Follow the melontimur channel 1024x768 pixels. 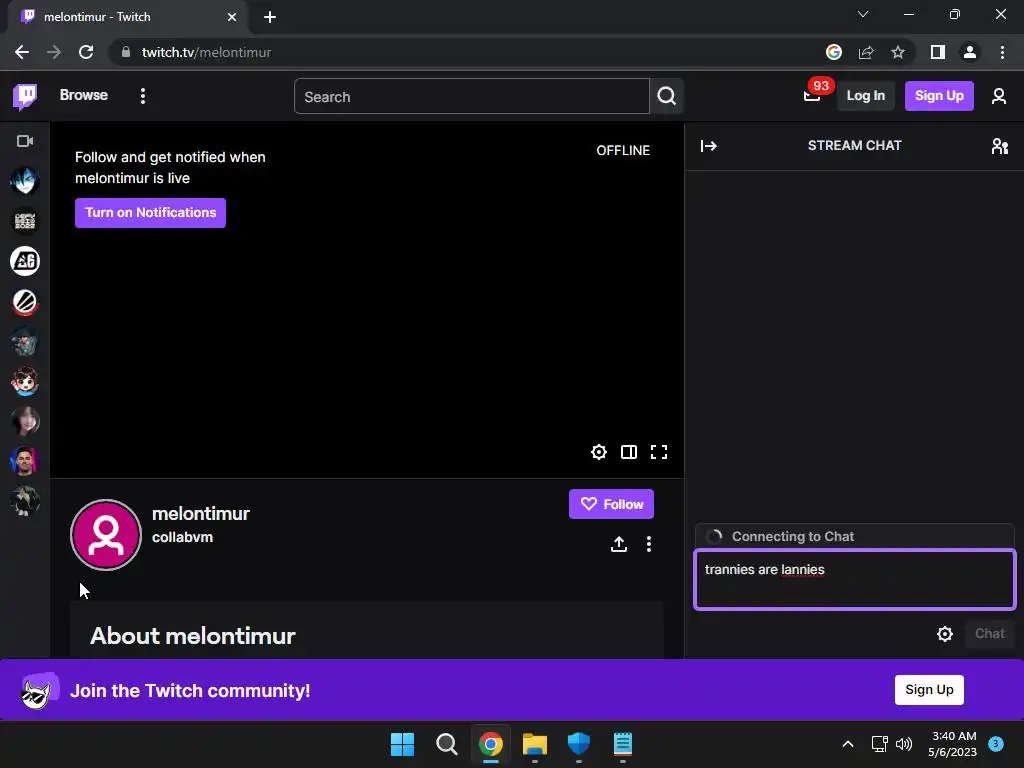coord(611,504)
